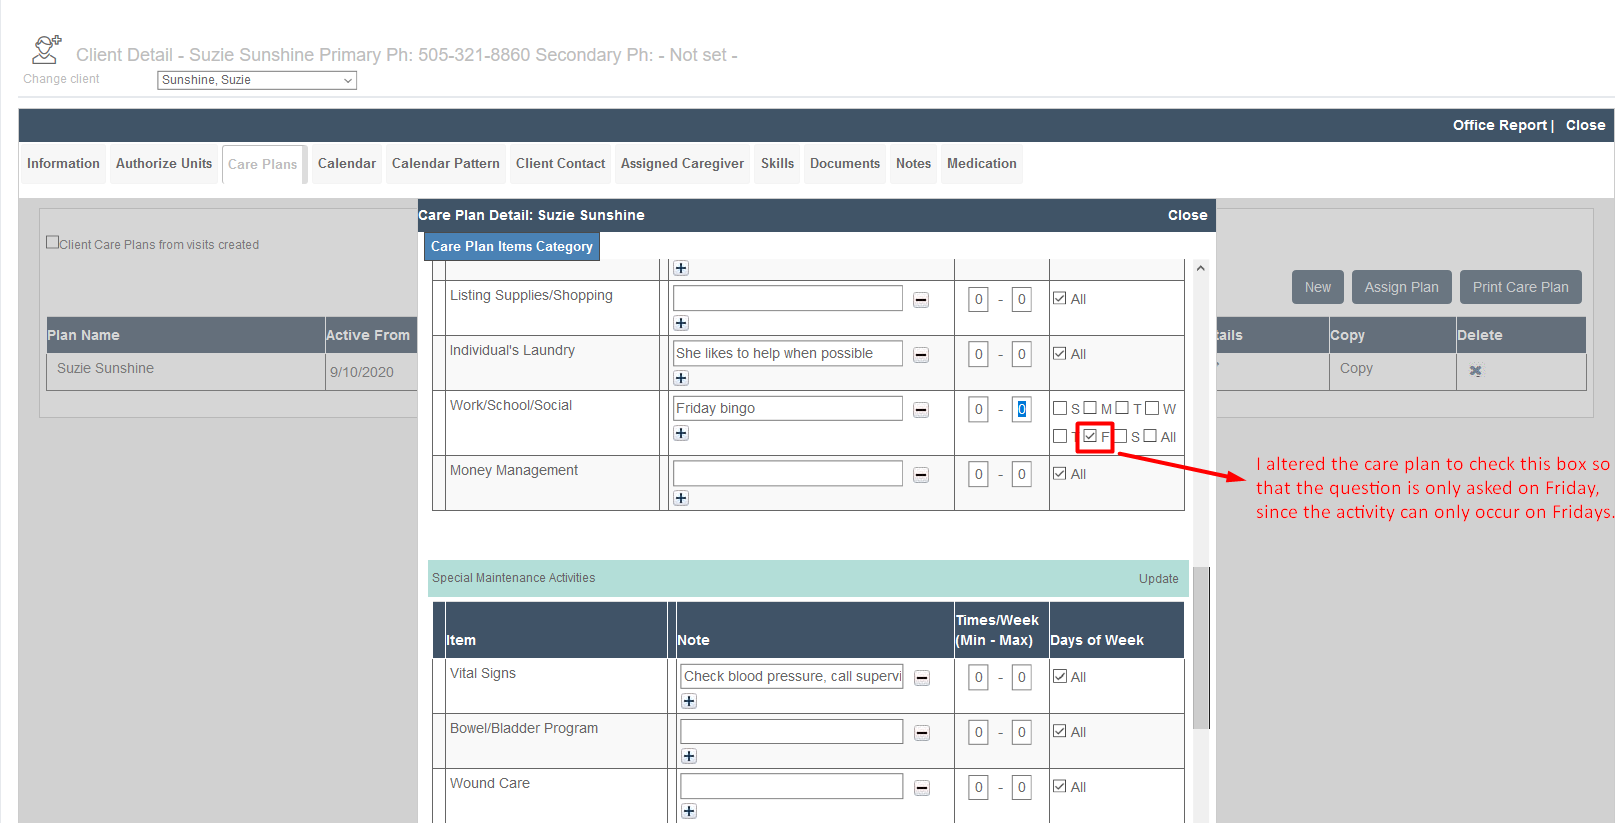
Task: Click the Change client icon
Action: pyautogui.click(x=46, y=50)
